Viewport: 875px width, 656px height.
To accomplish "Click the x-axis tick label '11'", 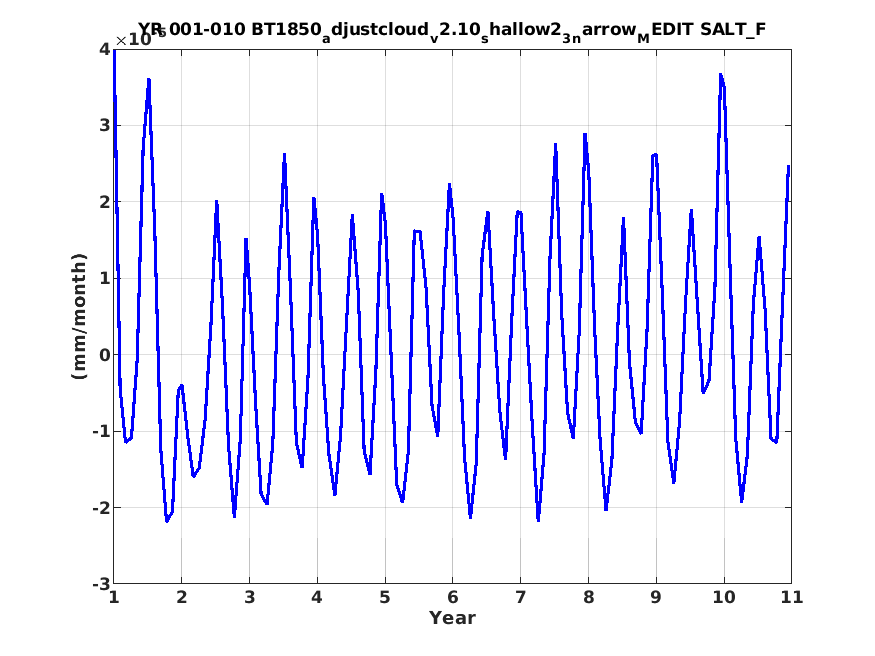I will coord(791,597).
